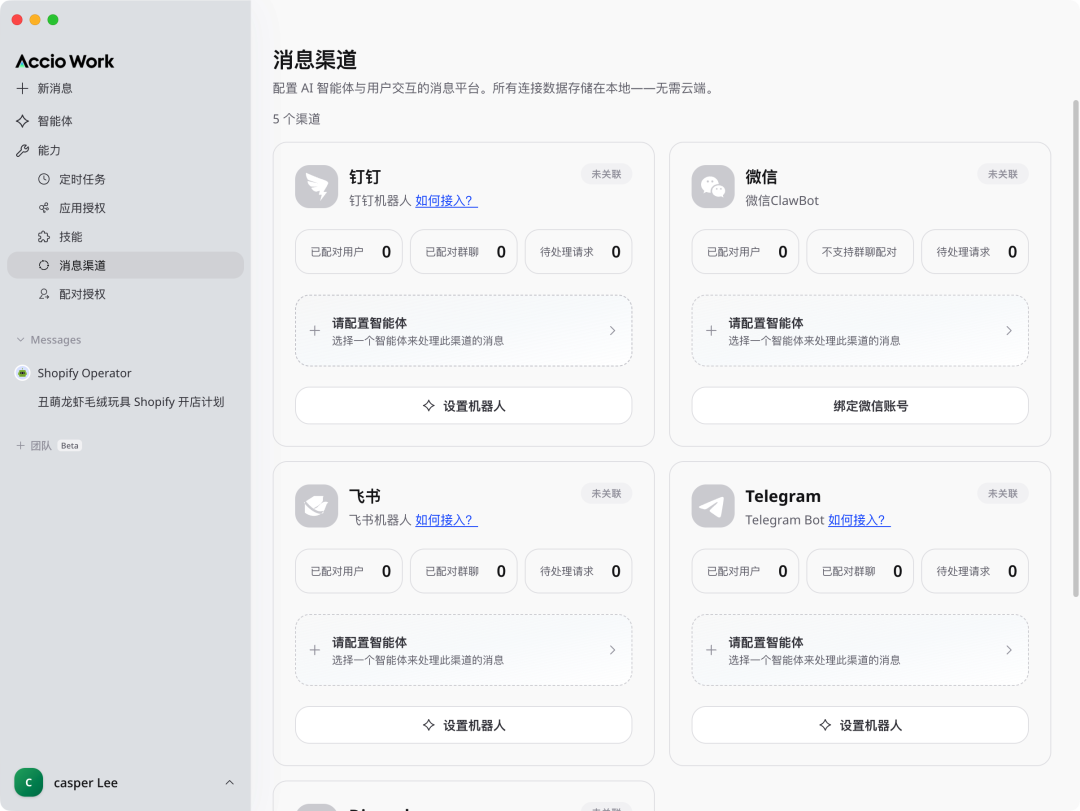Click the Feishu channel logo icon
This screenshot has width=1080, height=811.
tap(316, 506)
